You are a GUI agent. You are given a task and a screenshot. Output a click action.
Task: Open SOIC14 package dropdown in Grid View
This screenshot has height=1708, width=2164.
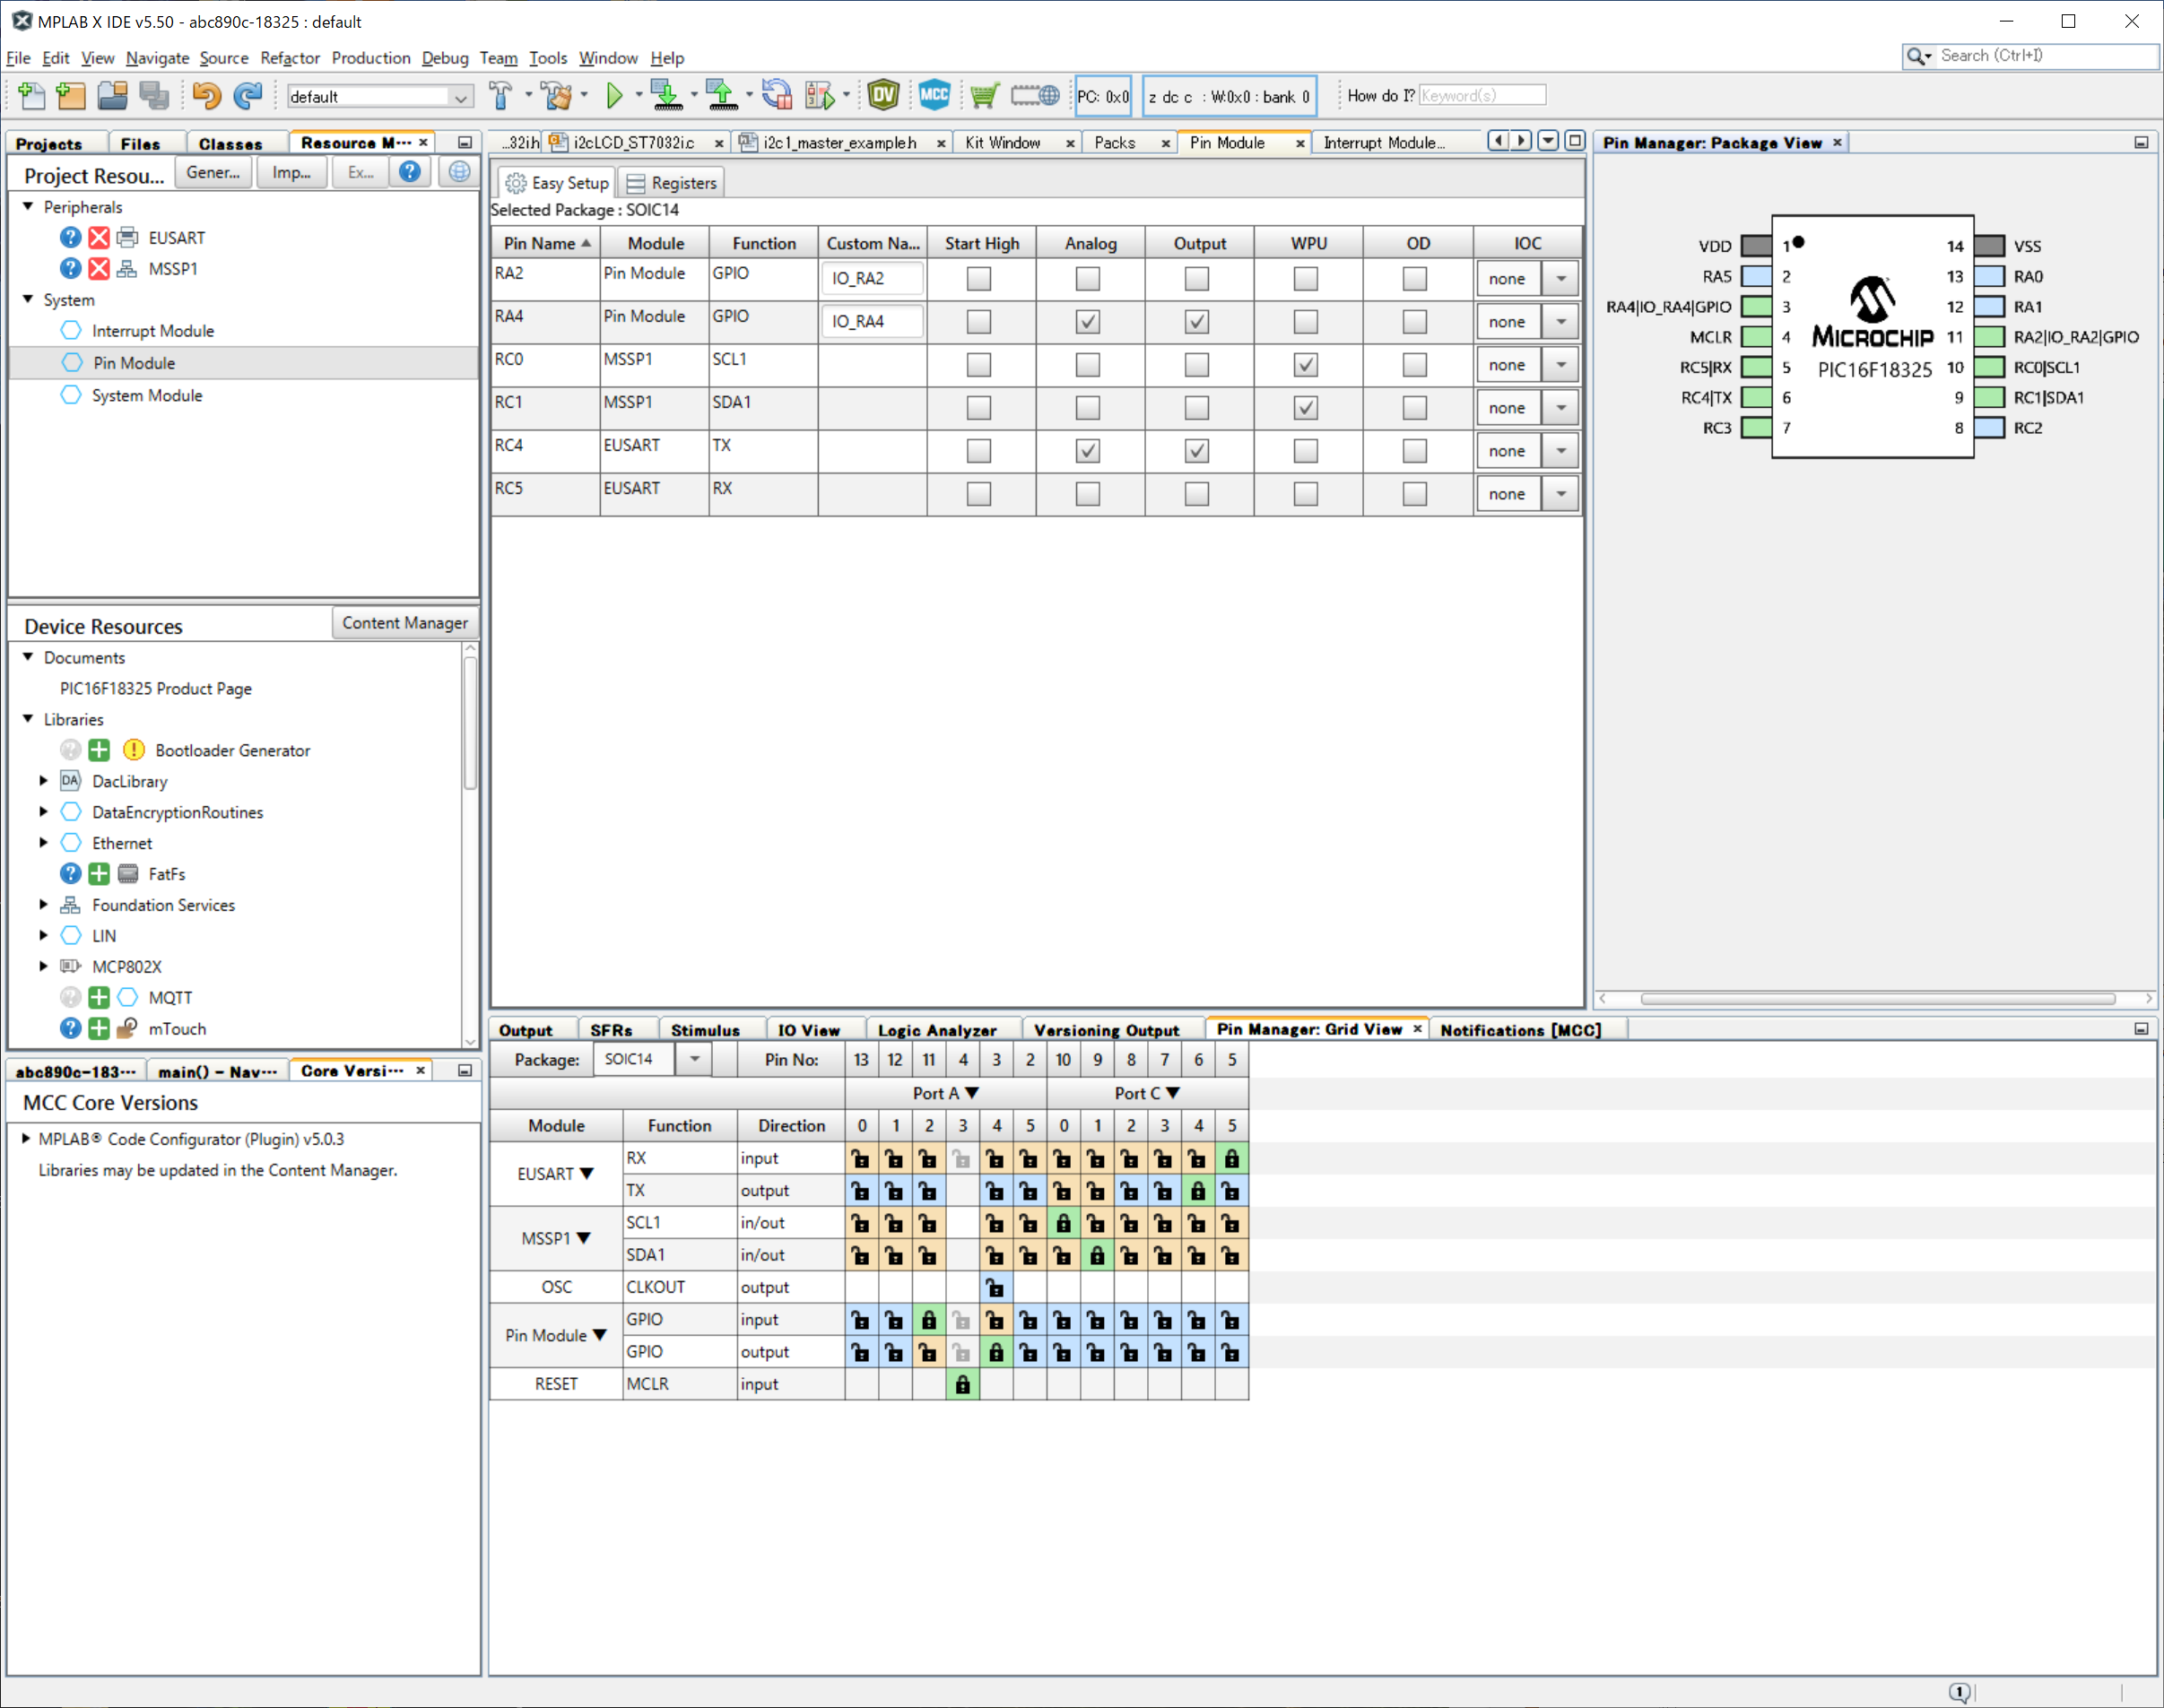pyautogui.click(x=694, y=1060)
